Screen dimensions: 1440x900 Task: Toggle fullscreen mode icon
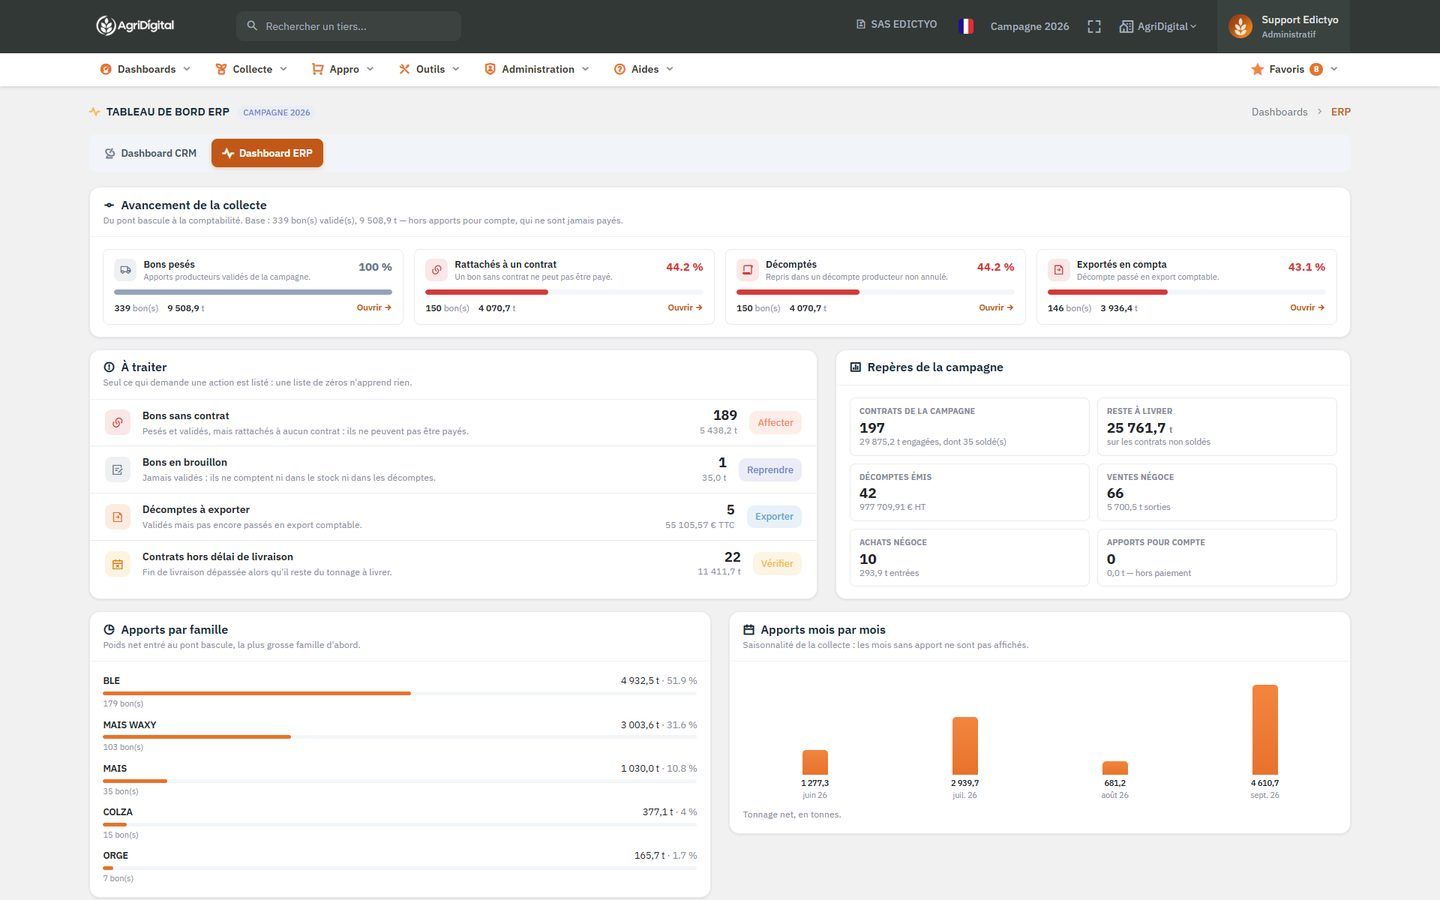1094,26
